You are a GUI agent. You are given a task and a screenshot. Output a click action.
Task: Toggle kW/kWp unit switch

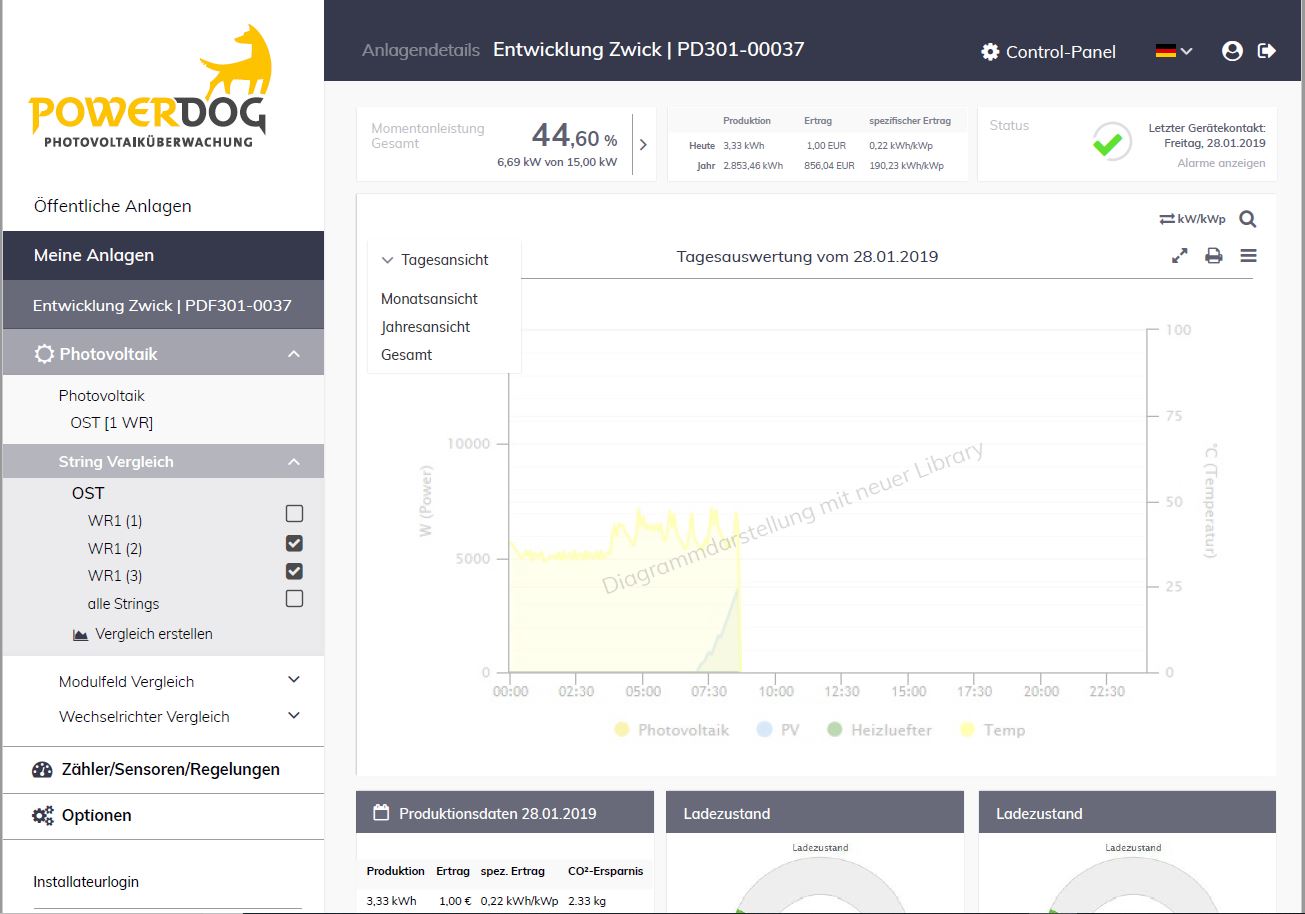pyautogui.click(x=1192, y=219)
